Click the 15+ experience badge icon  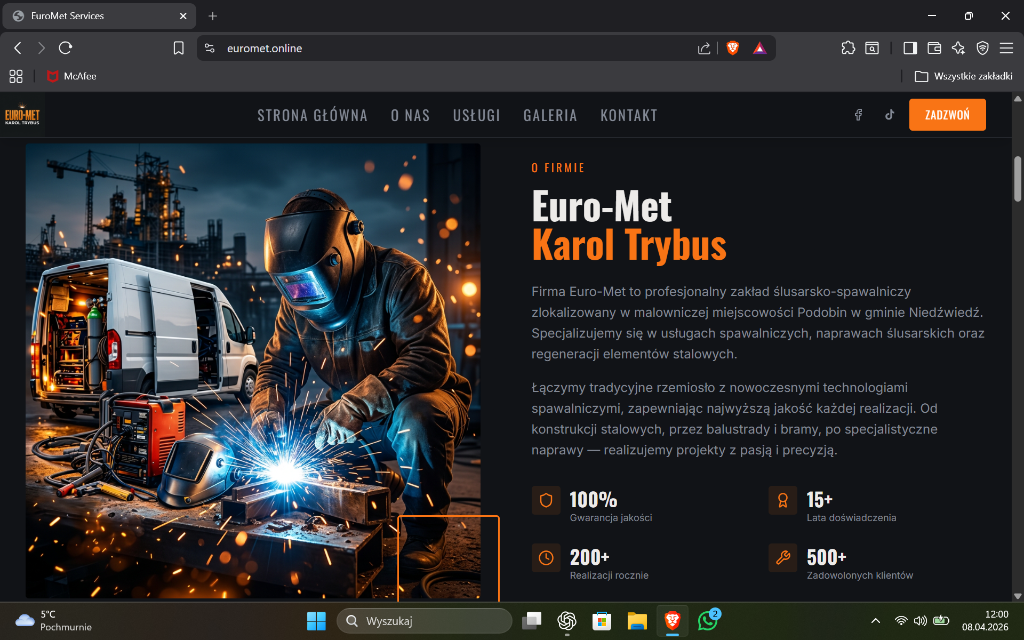click(x=782, y=500)
